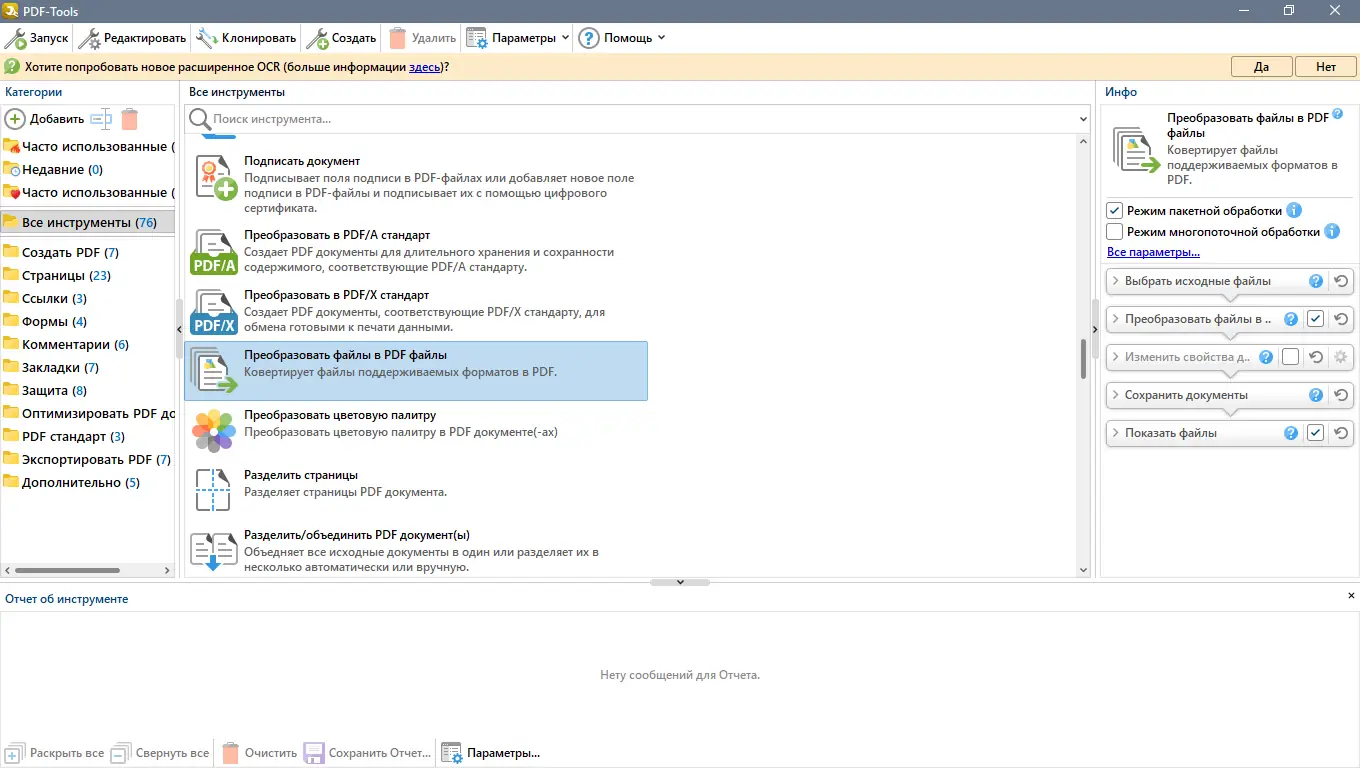This screenshot has height=768, width=1360.
Task: Click the Создать toolbar button
Action: (342, 38)
